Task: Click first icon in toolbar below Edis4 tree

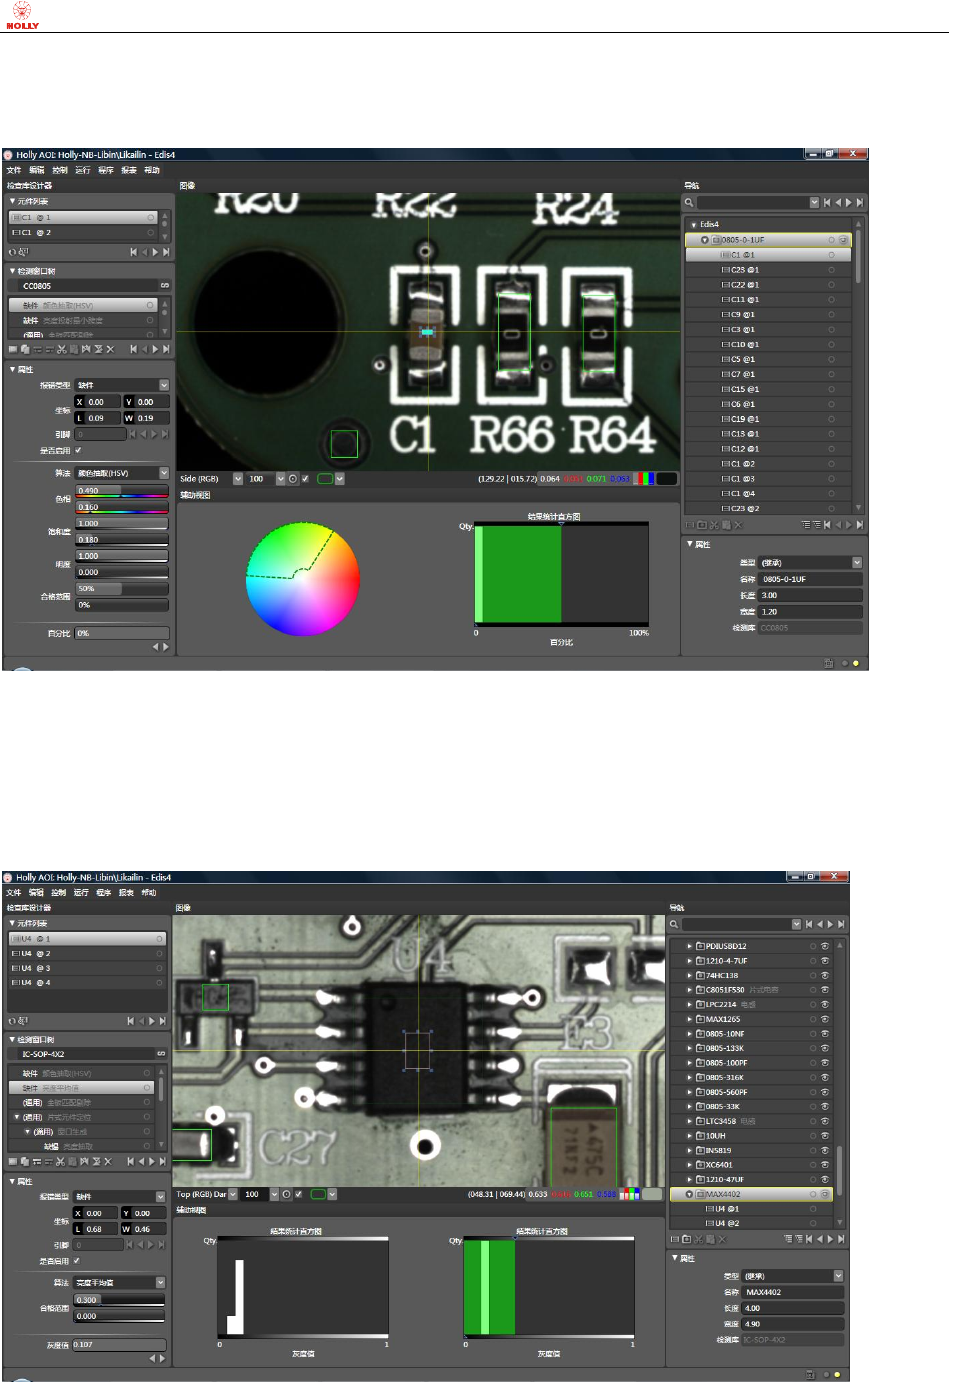Action: click(689, 524)
